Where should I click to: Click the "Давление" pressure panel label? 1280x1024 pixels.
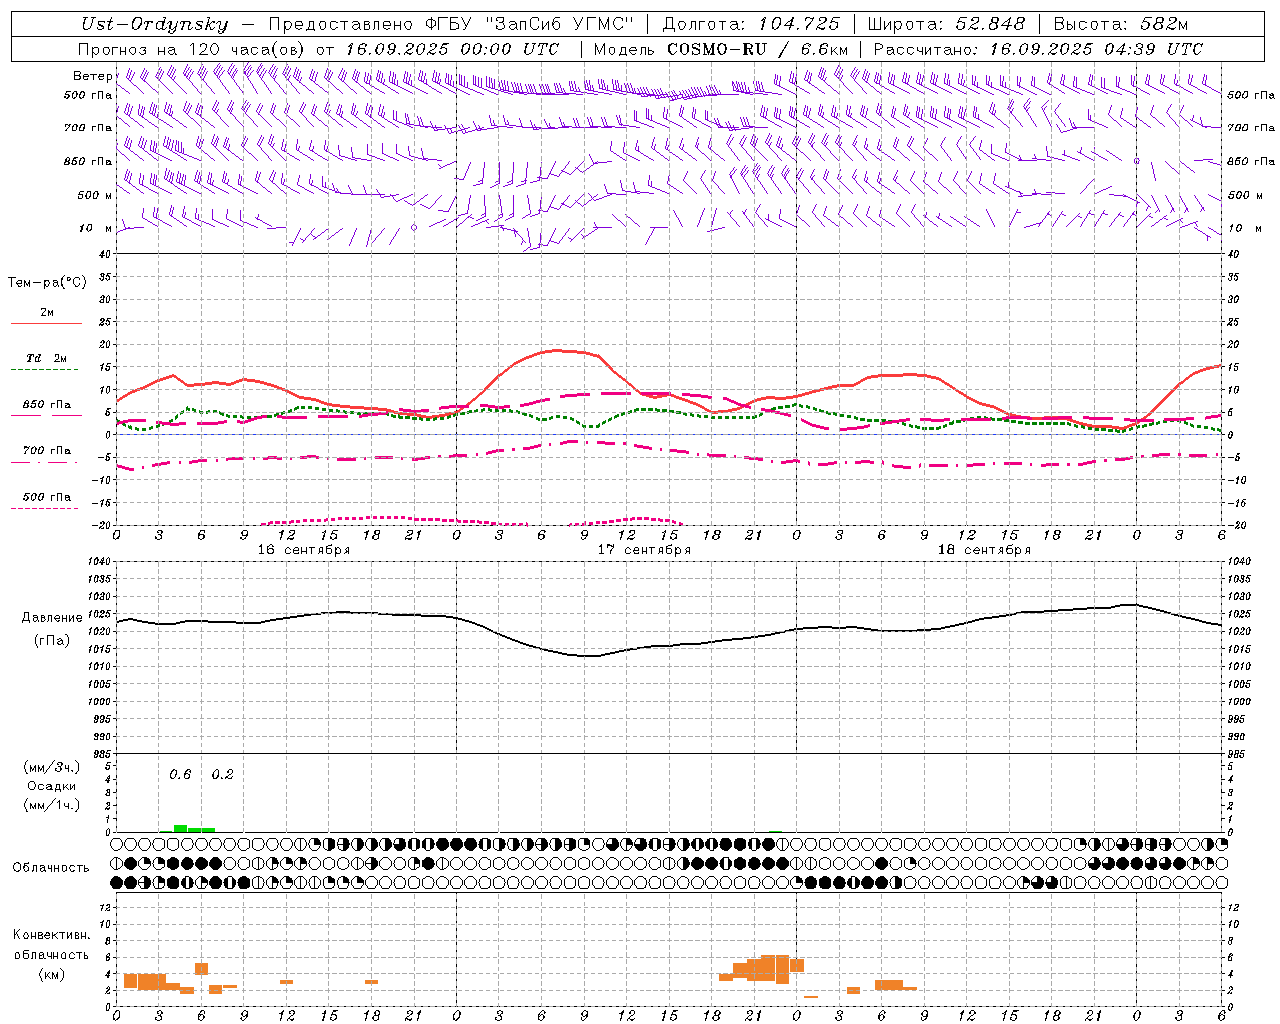pos(51,618)
